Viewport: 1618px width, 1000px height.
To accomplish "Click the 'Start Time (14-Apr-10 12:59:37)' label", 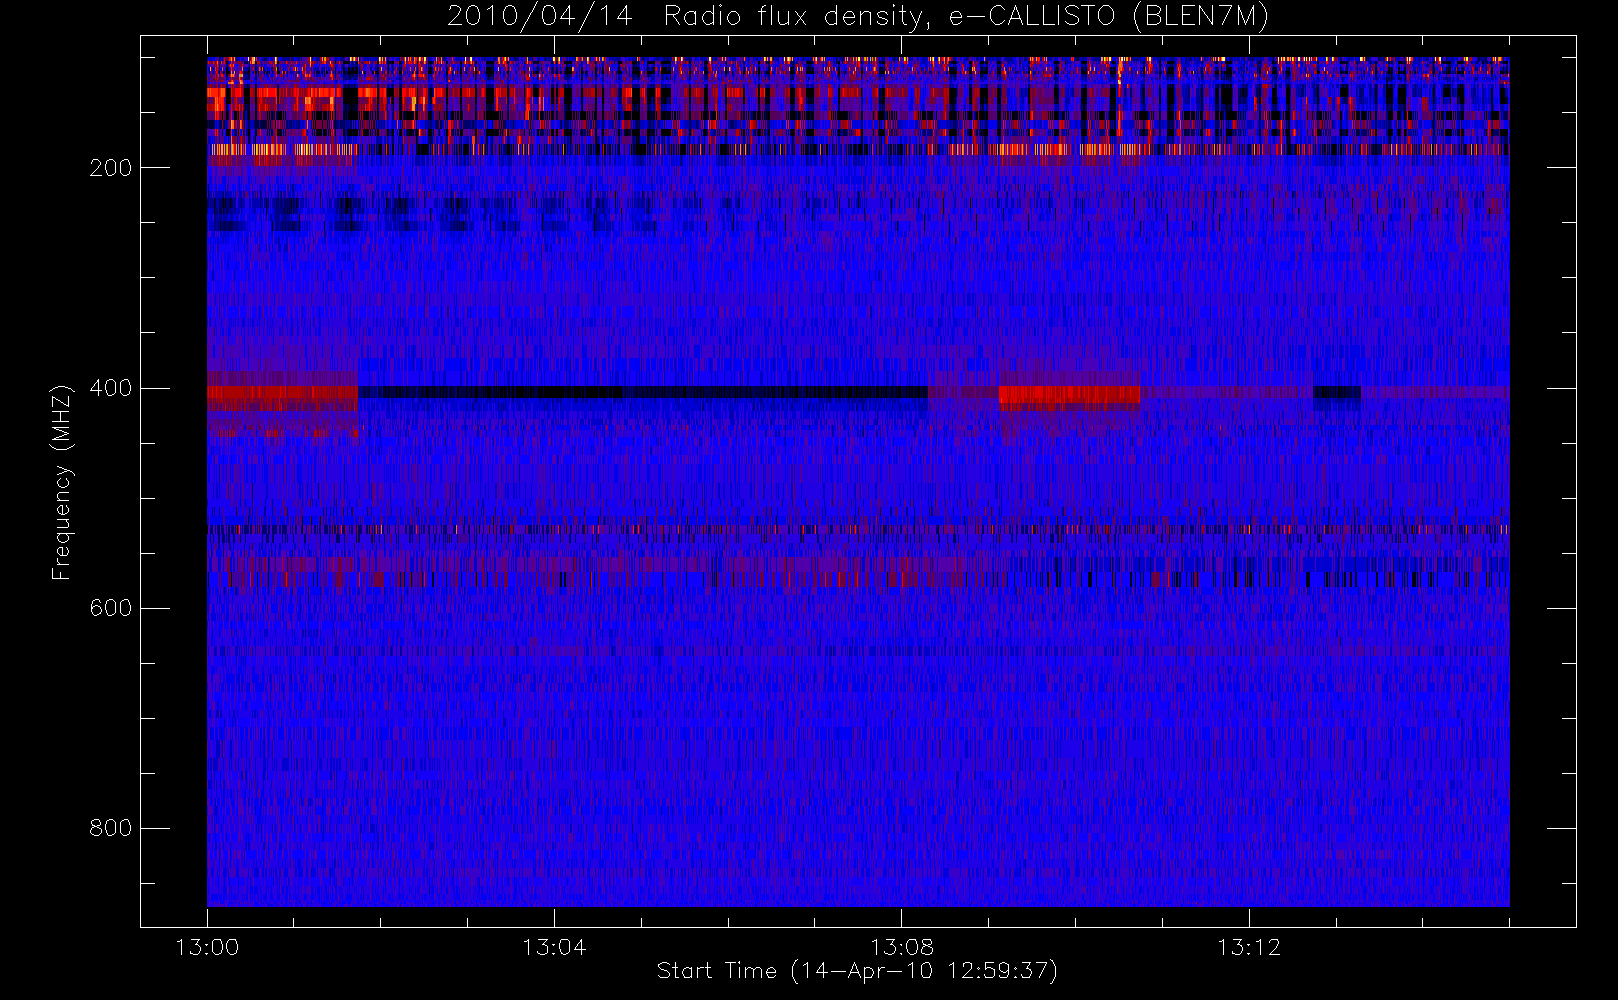I will (x=857, y=971).
